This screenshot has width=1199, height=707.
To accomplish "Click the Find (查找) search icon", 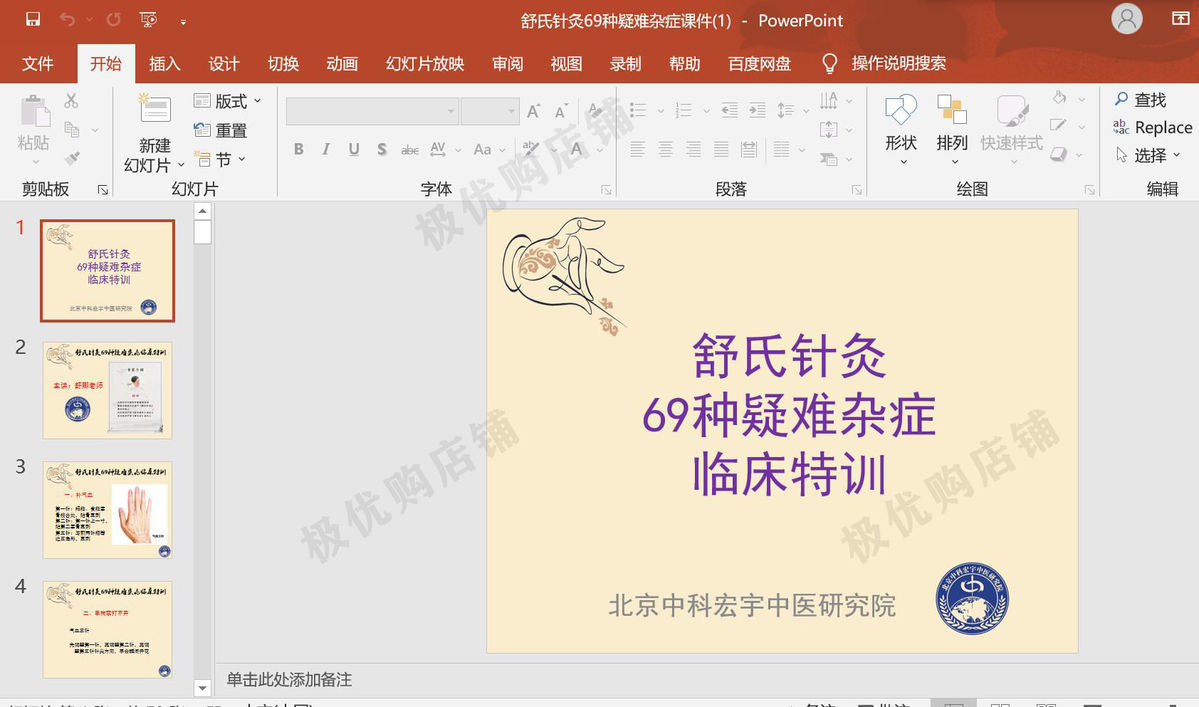I will click(x=1122, y=99).
